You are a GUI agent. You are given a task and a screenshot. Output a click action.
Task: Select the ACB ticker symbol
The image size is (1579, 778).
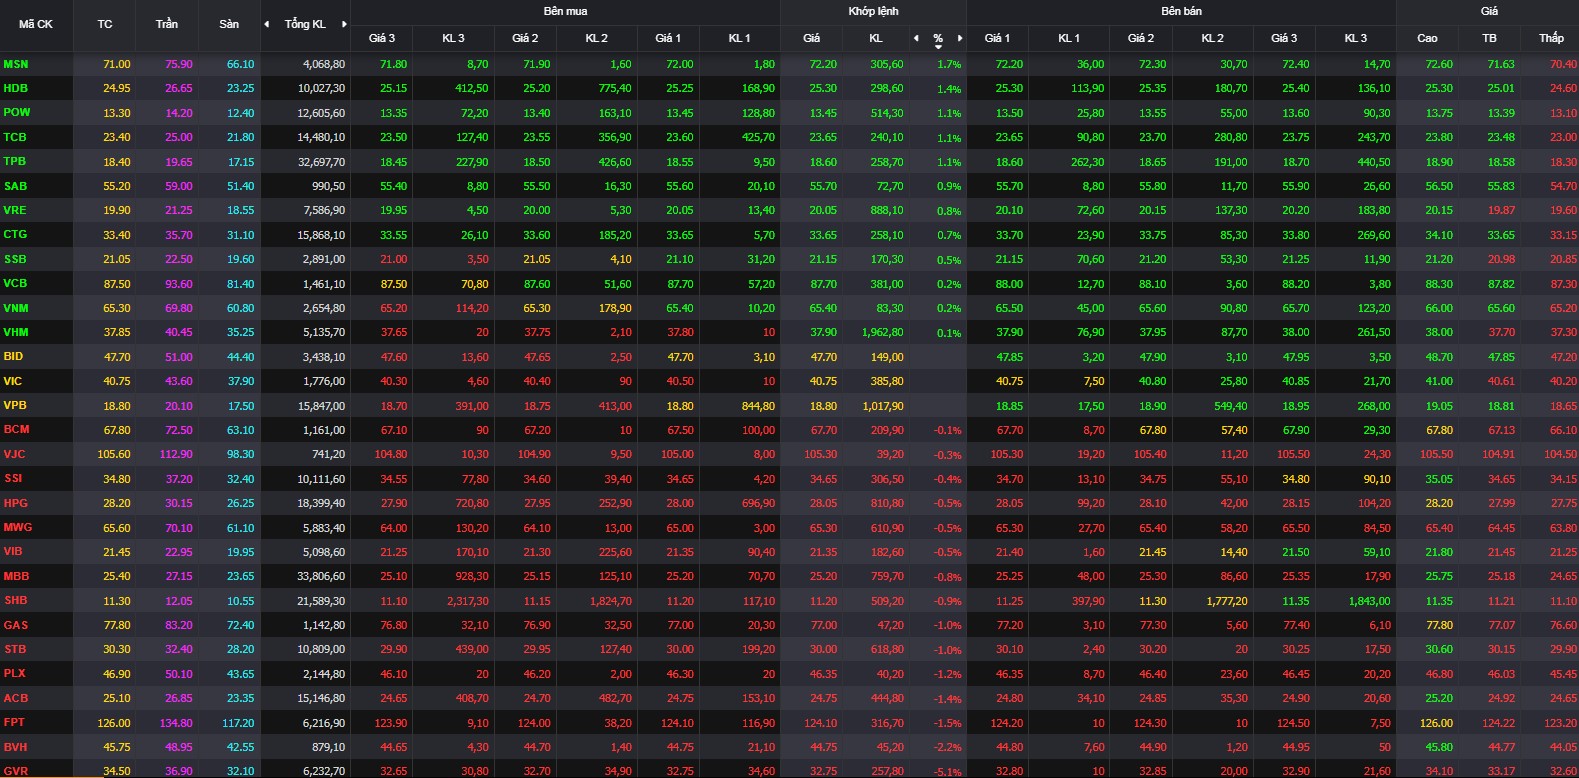[x=16, y=698]
